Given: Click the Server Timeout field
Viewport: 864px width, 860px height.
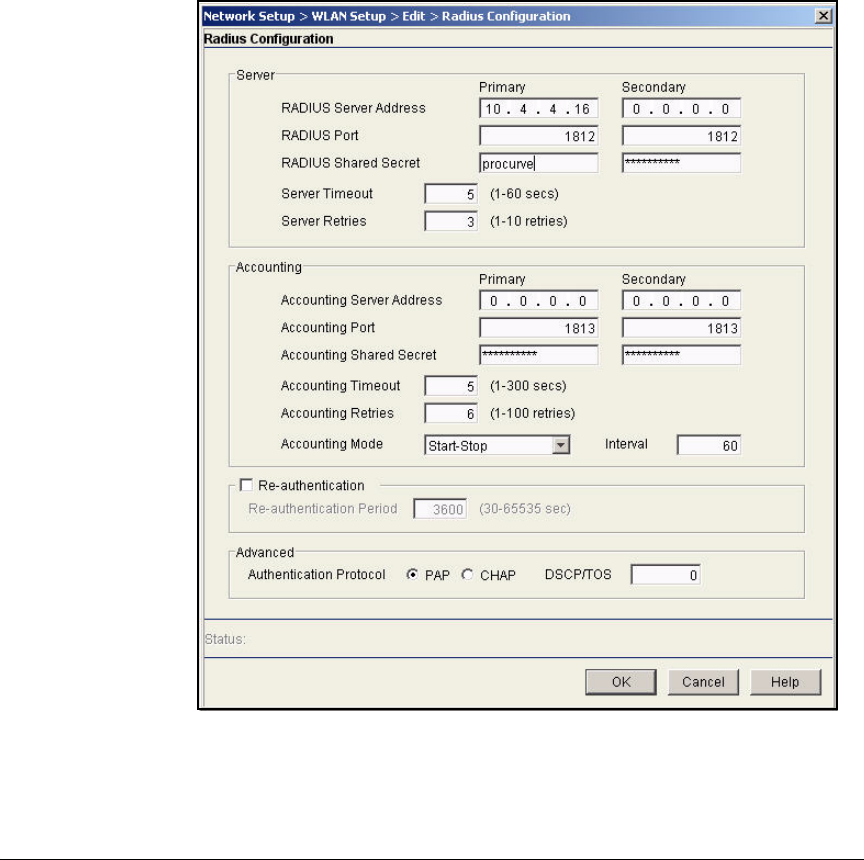Looking at the screenshot, I should pyautogui.click(x=451, y=194).
